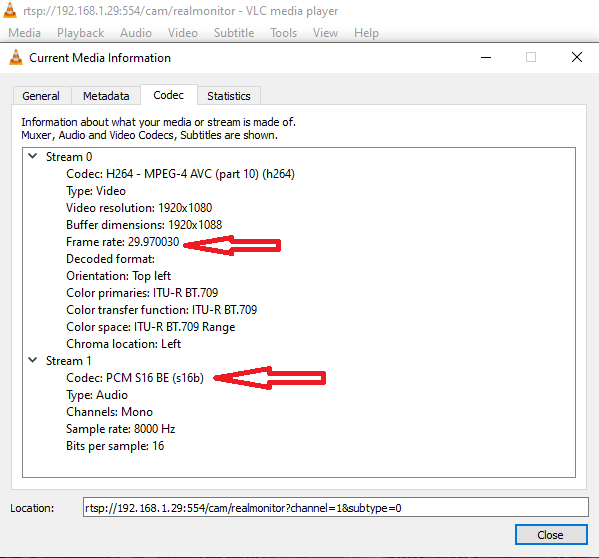
Task: Select the H264 - MPEG-4 AVC codec row
Action: pos(180,174)
